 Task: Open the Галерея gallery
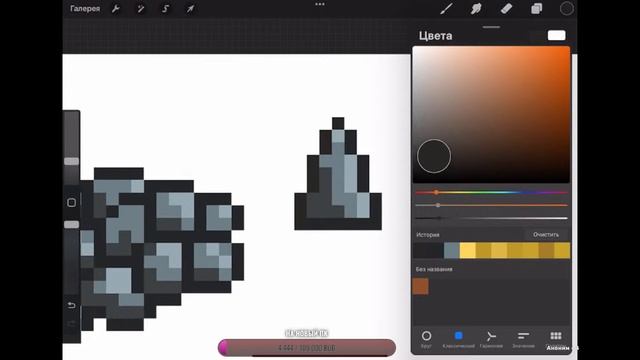pos(85,9)
